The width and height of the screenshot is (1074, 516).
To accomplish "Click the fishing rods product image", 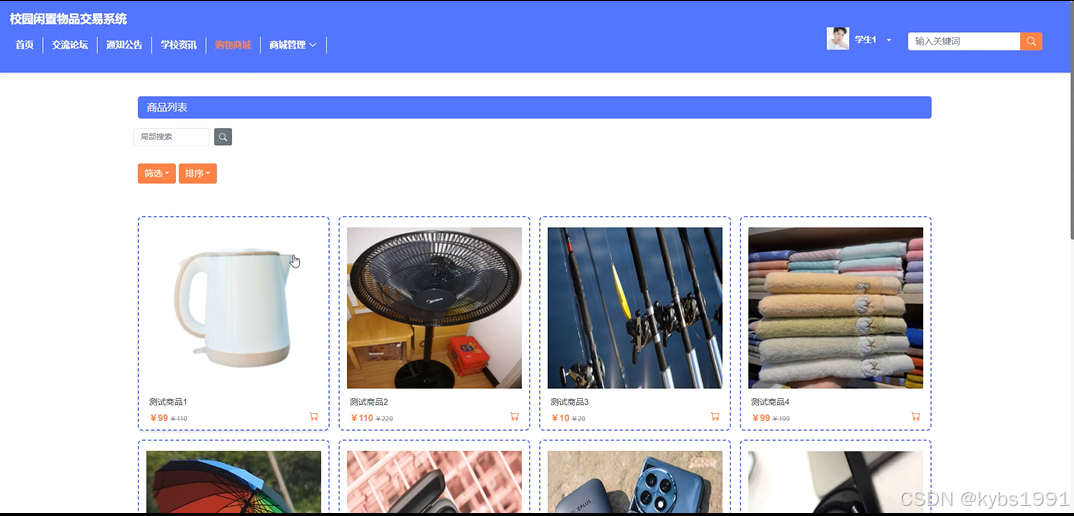I will 635,308.
